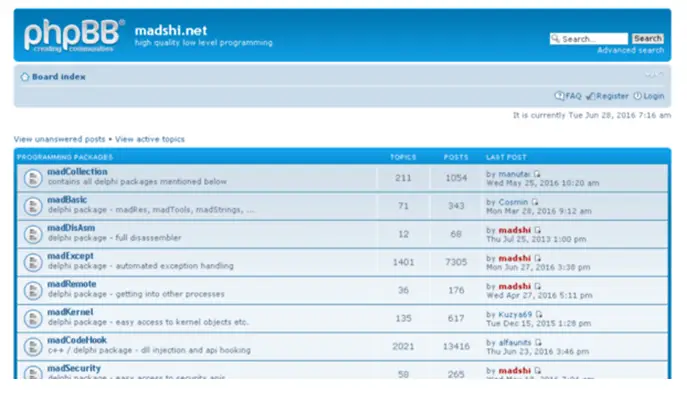Viewport: 687px width, 404px height.
Task: View latest post icon in madDisAsm row
Action: 538,230
